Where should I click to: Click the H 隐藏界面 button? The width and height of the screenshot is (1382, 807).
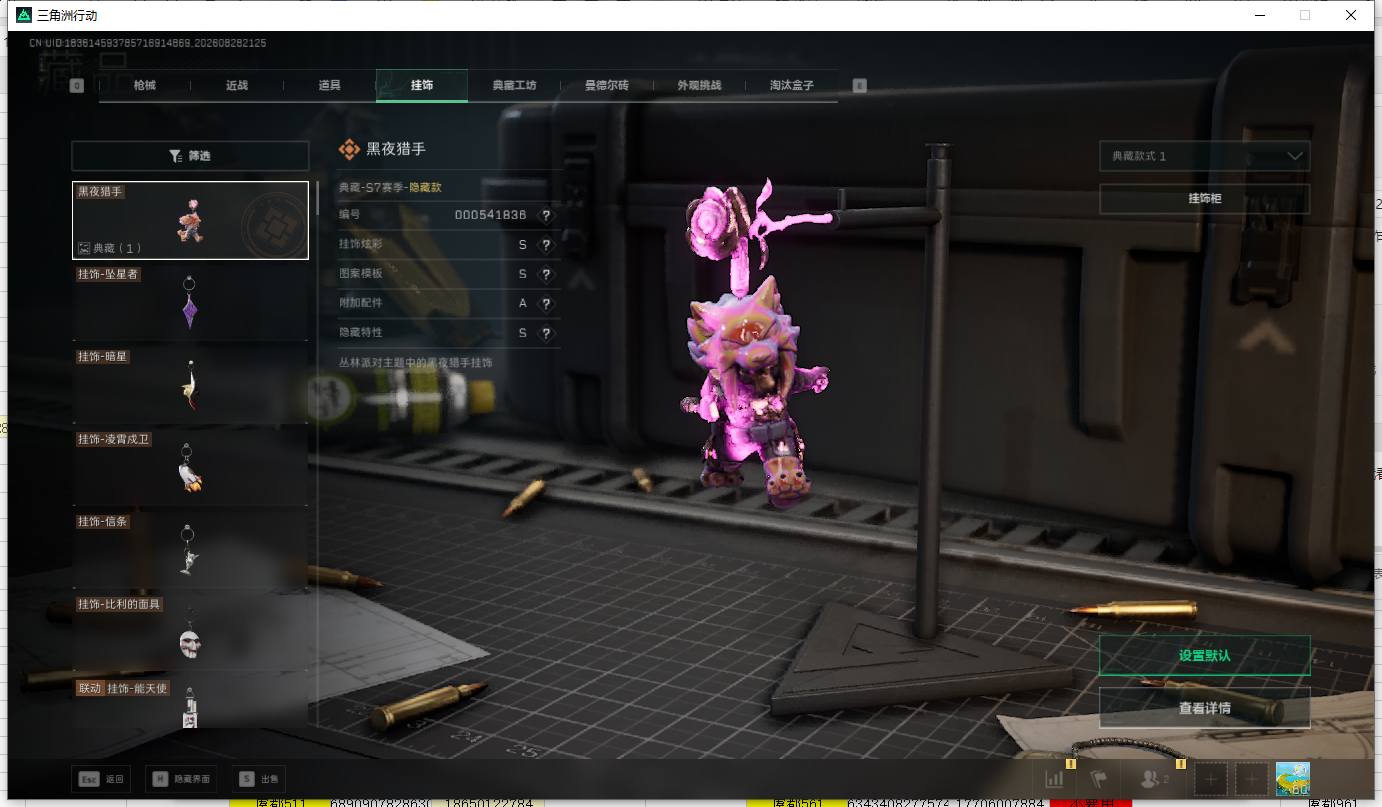click(x=182, y=778)
